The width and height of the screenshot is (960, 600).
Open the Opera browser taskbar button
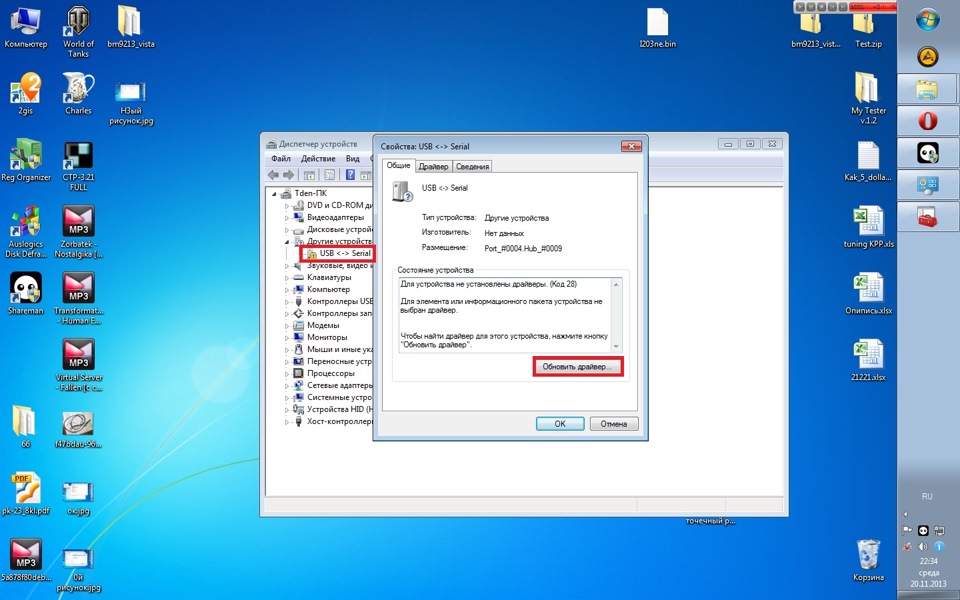click(928, 119)
